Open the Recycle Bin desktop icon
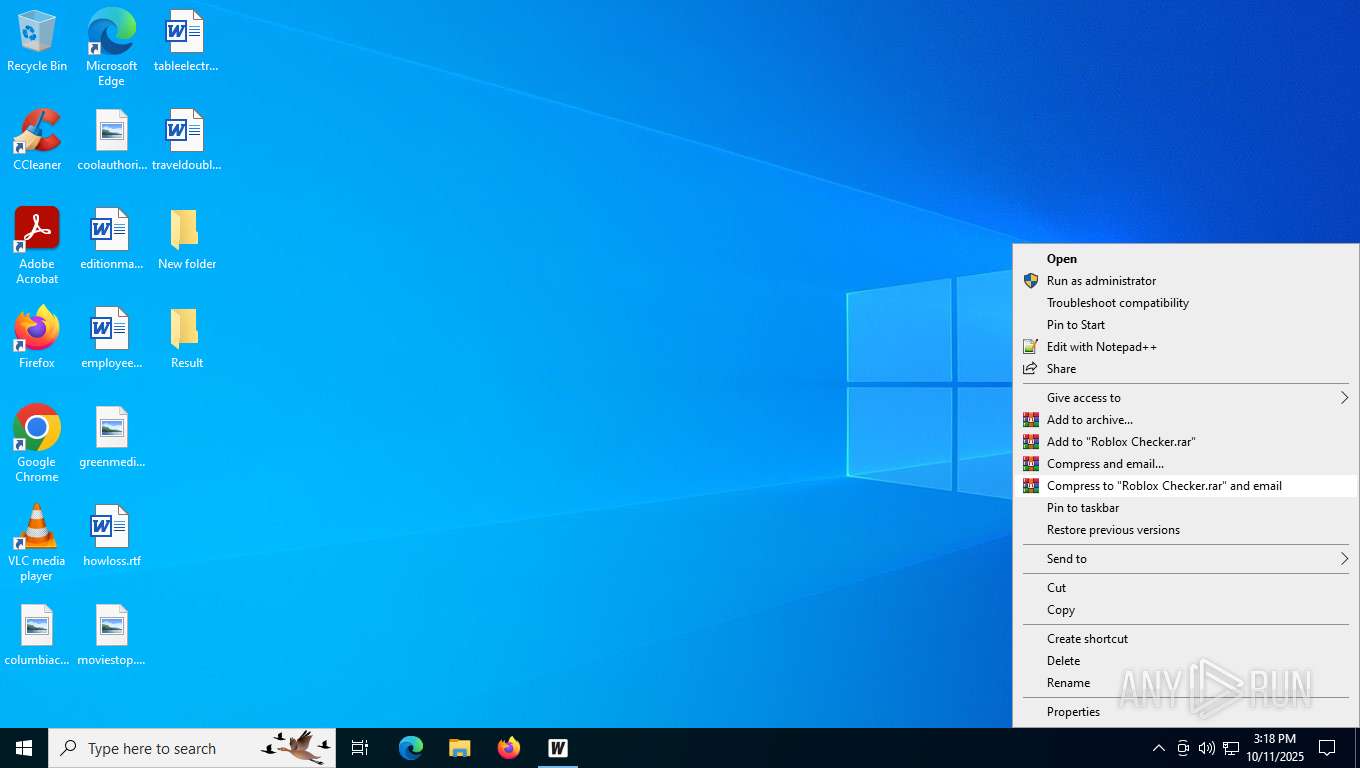1360x768 pixels. tap(37, 42)
